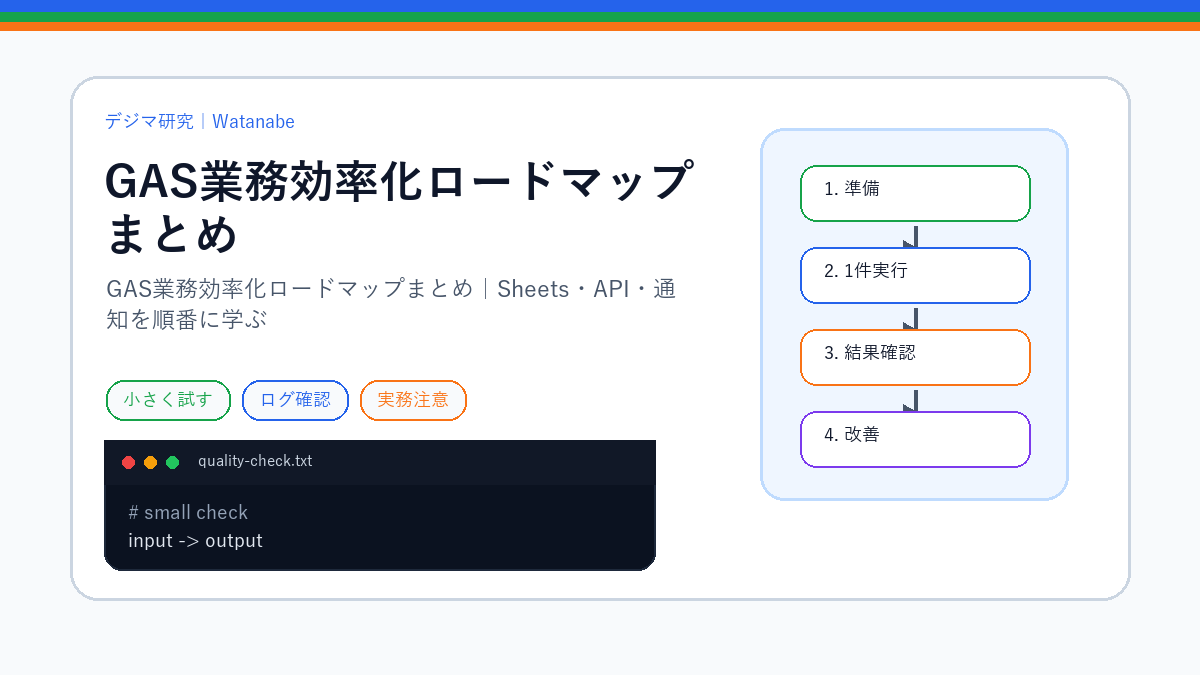This screenshot has height=675, width=1200.
Task: Select step box 1. 準備
Action: (x=915, y=193)
